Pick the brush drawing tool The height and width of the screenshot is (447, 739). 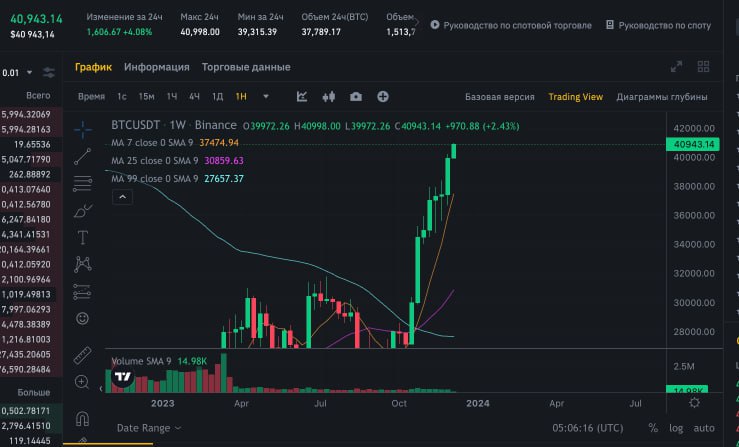pos(83,209)
